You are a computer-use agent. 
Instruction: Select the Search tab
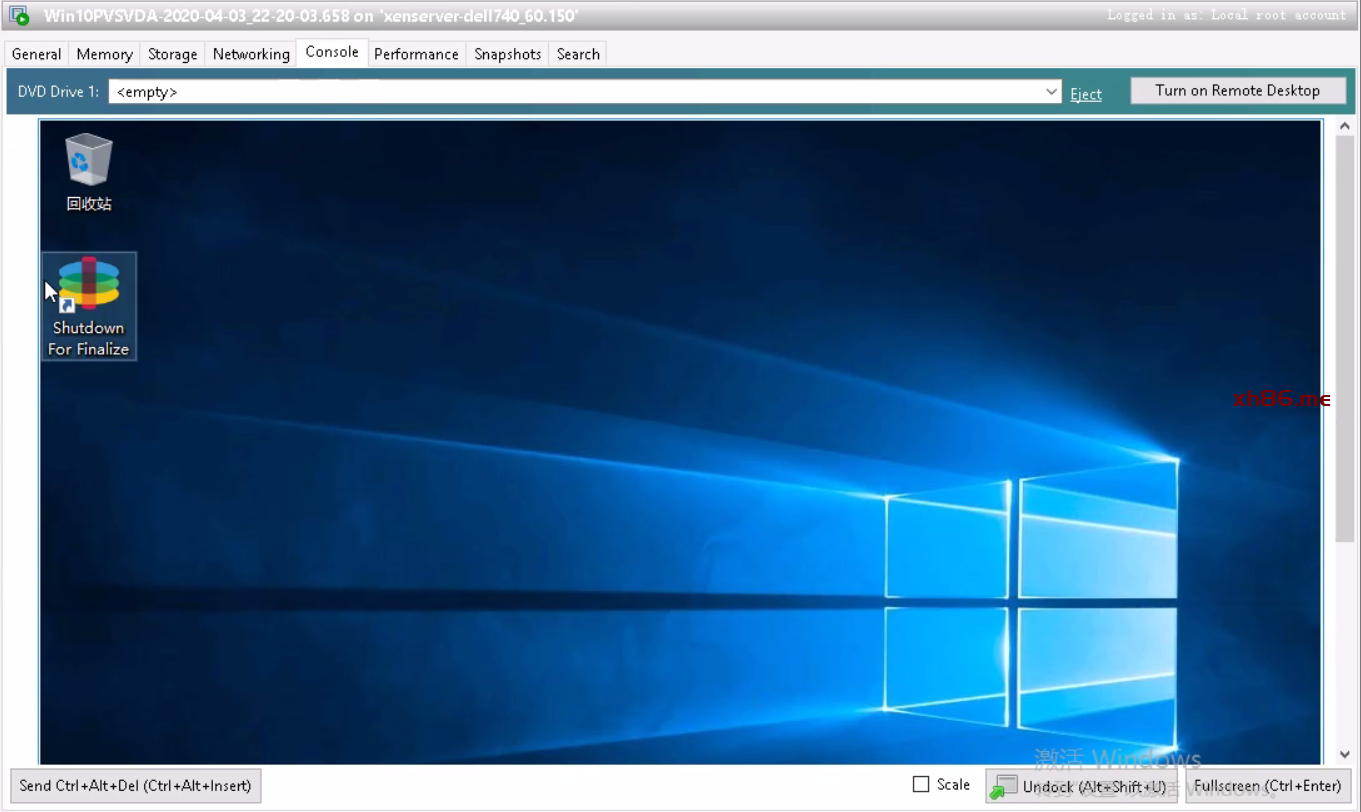[x=578, y=54]
